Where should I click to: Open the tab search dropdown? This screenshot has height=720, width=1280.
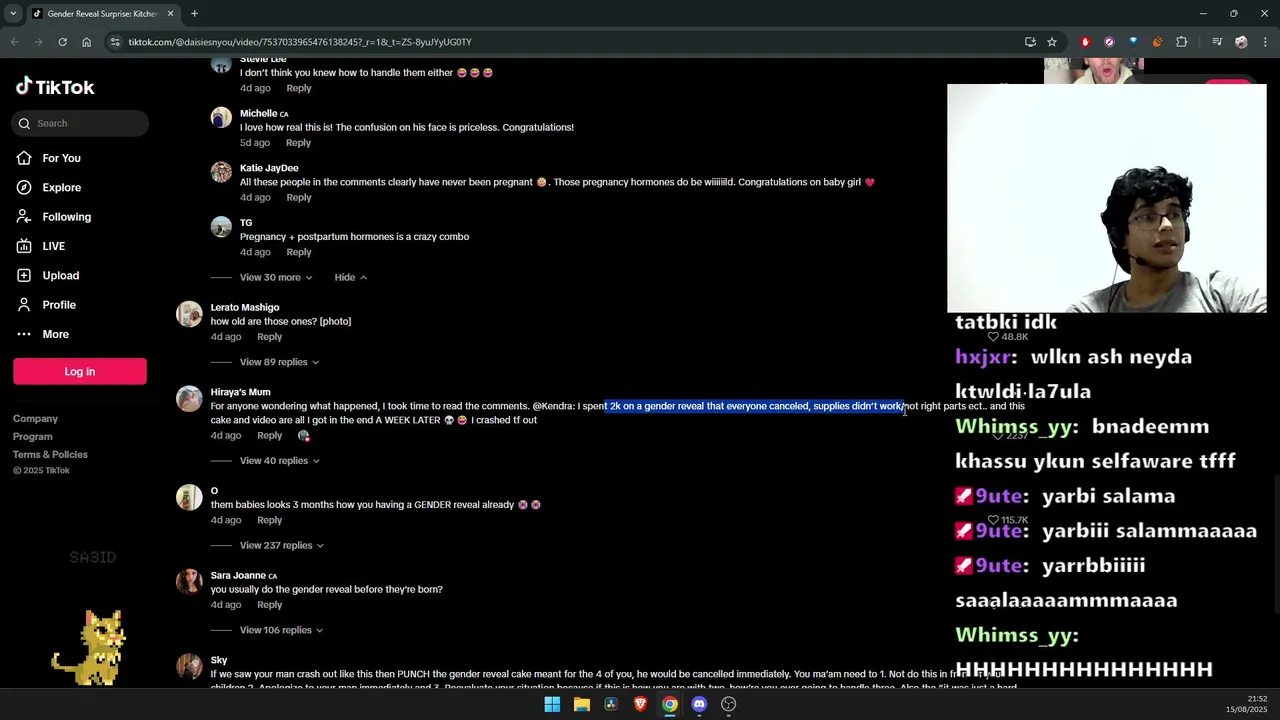[13, 14]
